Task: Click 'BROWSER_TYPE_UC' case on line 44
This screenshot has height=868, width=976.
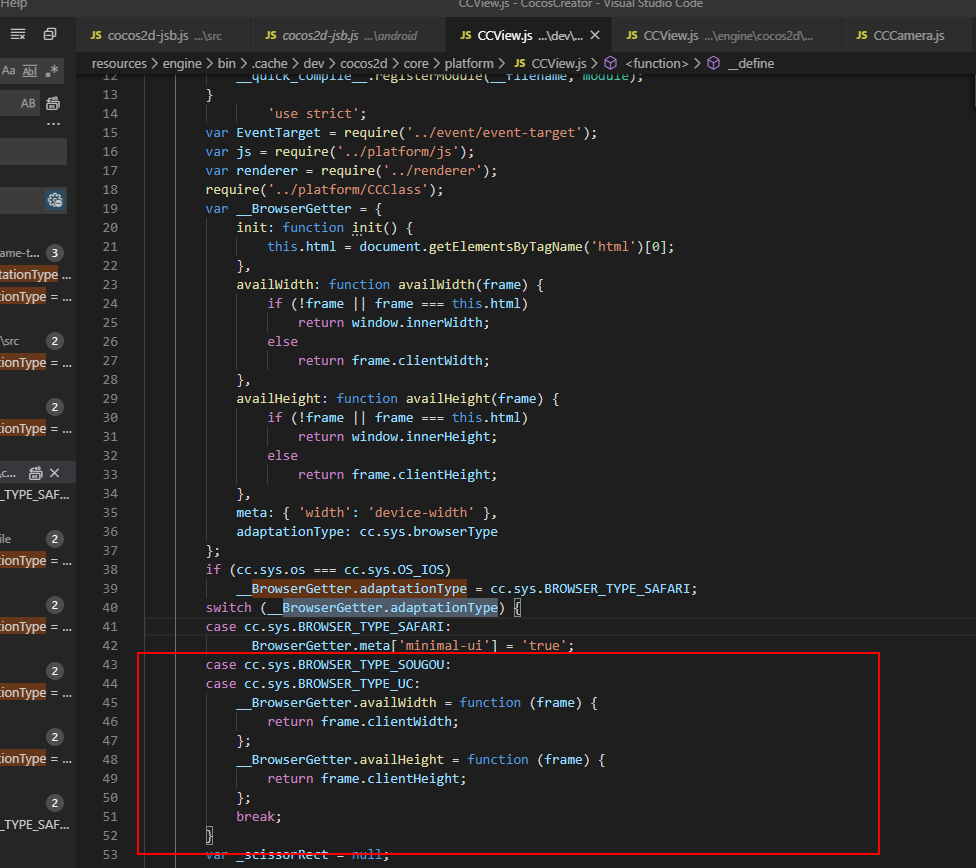Action: 355,684
